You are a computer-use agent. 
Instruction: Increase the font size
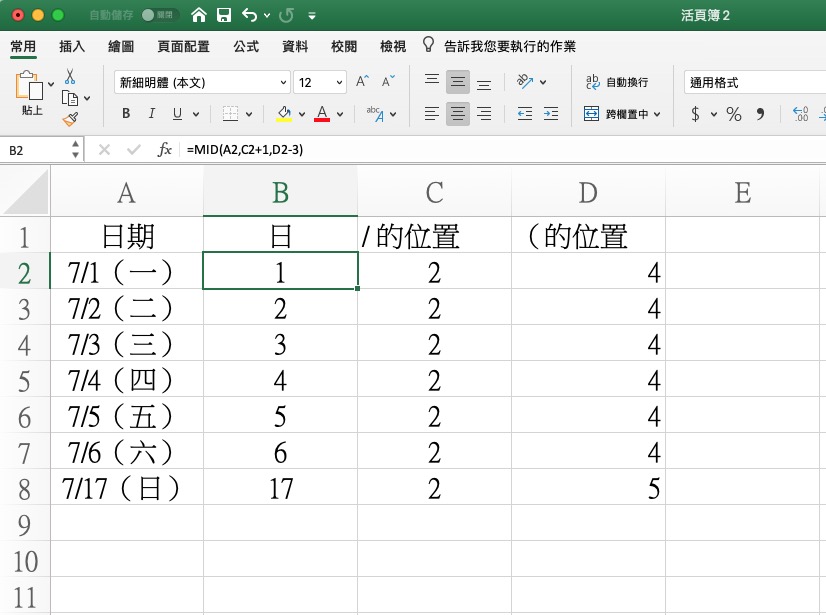tap(362, 81)
